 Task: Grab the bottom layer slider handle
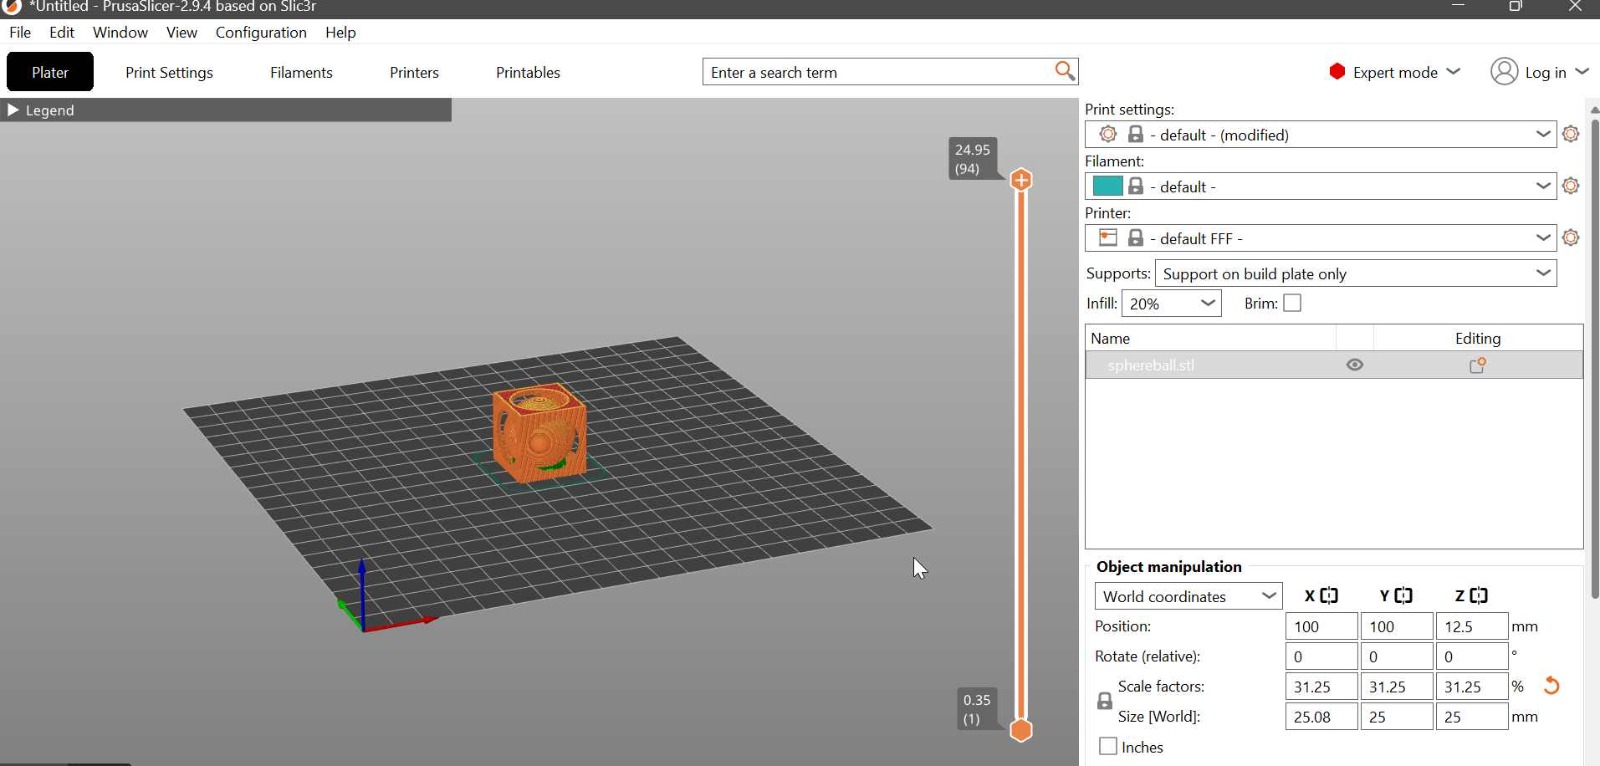click(x=1021, y=731)
